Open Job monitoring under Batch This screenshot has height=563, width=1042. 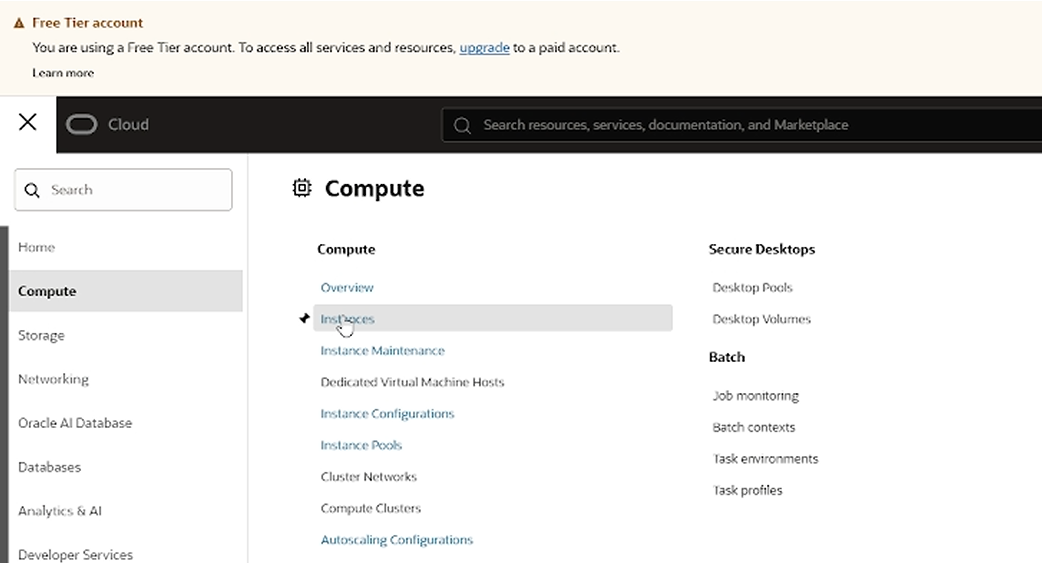755,396
